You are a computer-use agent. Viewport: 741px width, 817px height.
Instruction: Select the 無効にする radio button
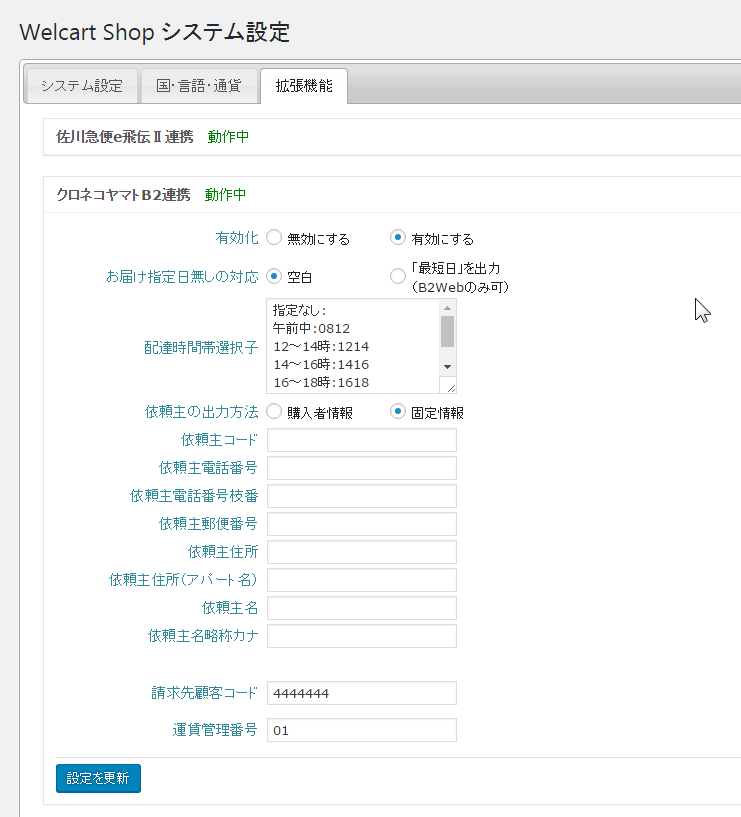[x=274, y=238]
